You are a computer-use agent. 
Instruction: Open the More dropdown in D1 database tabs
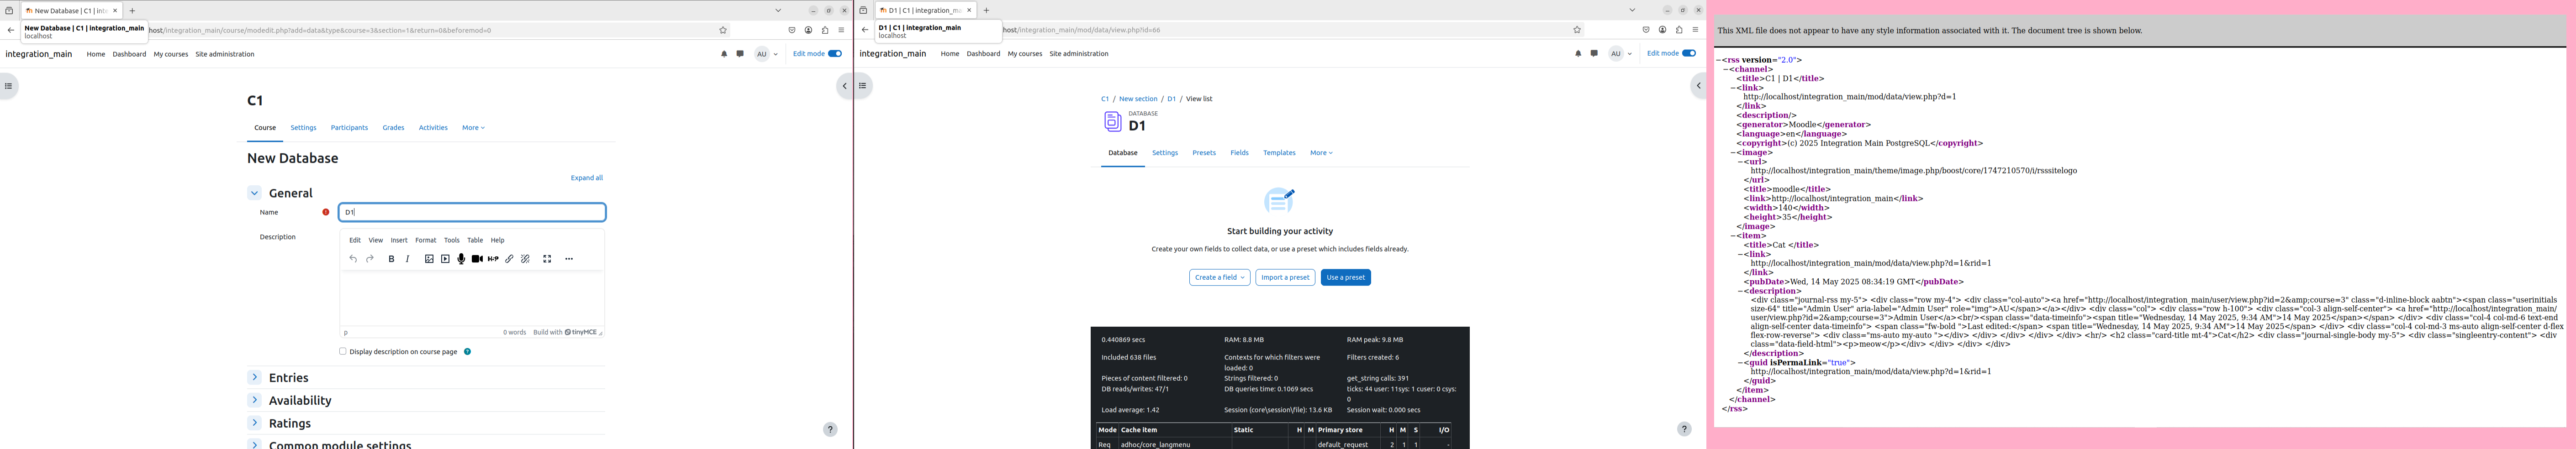[1321, 153]
